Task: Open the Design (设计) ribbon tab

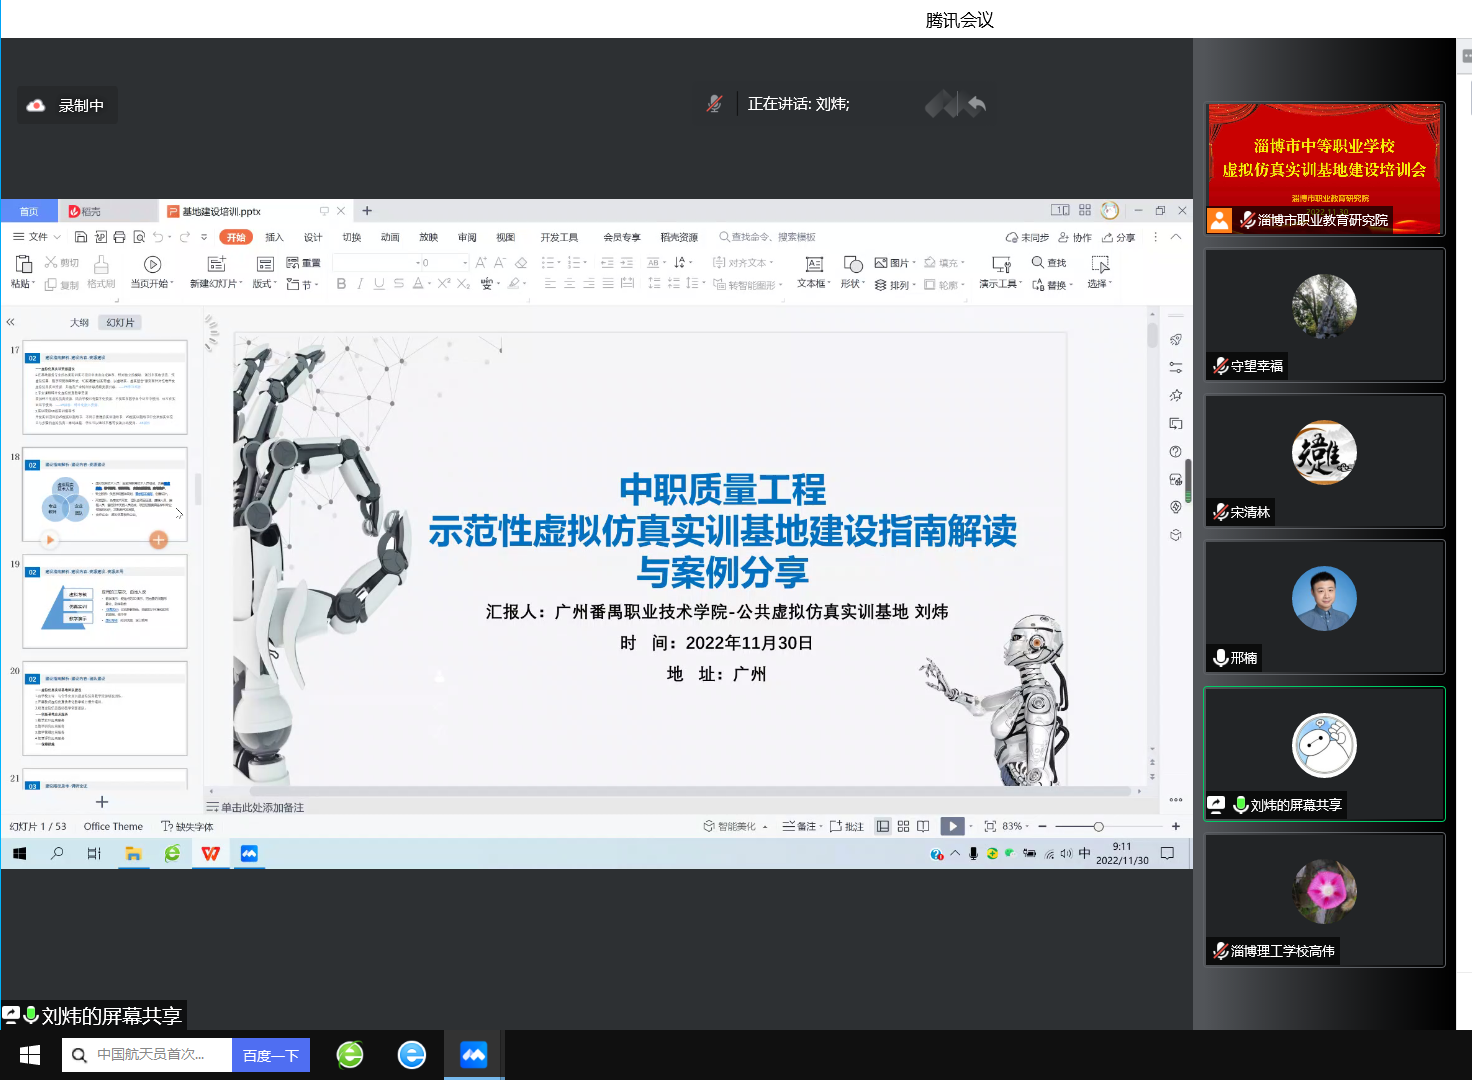Action: 313,237
